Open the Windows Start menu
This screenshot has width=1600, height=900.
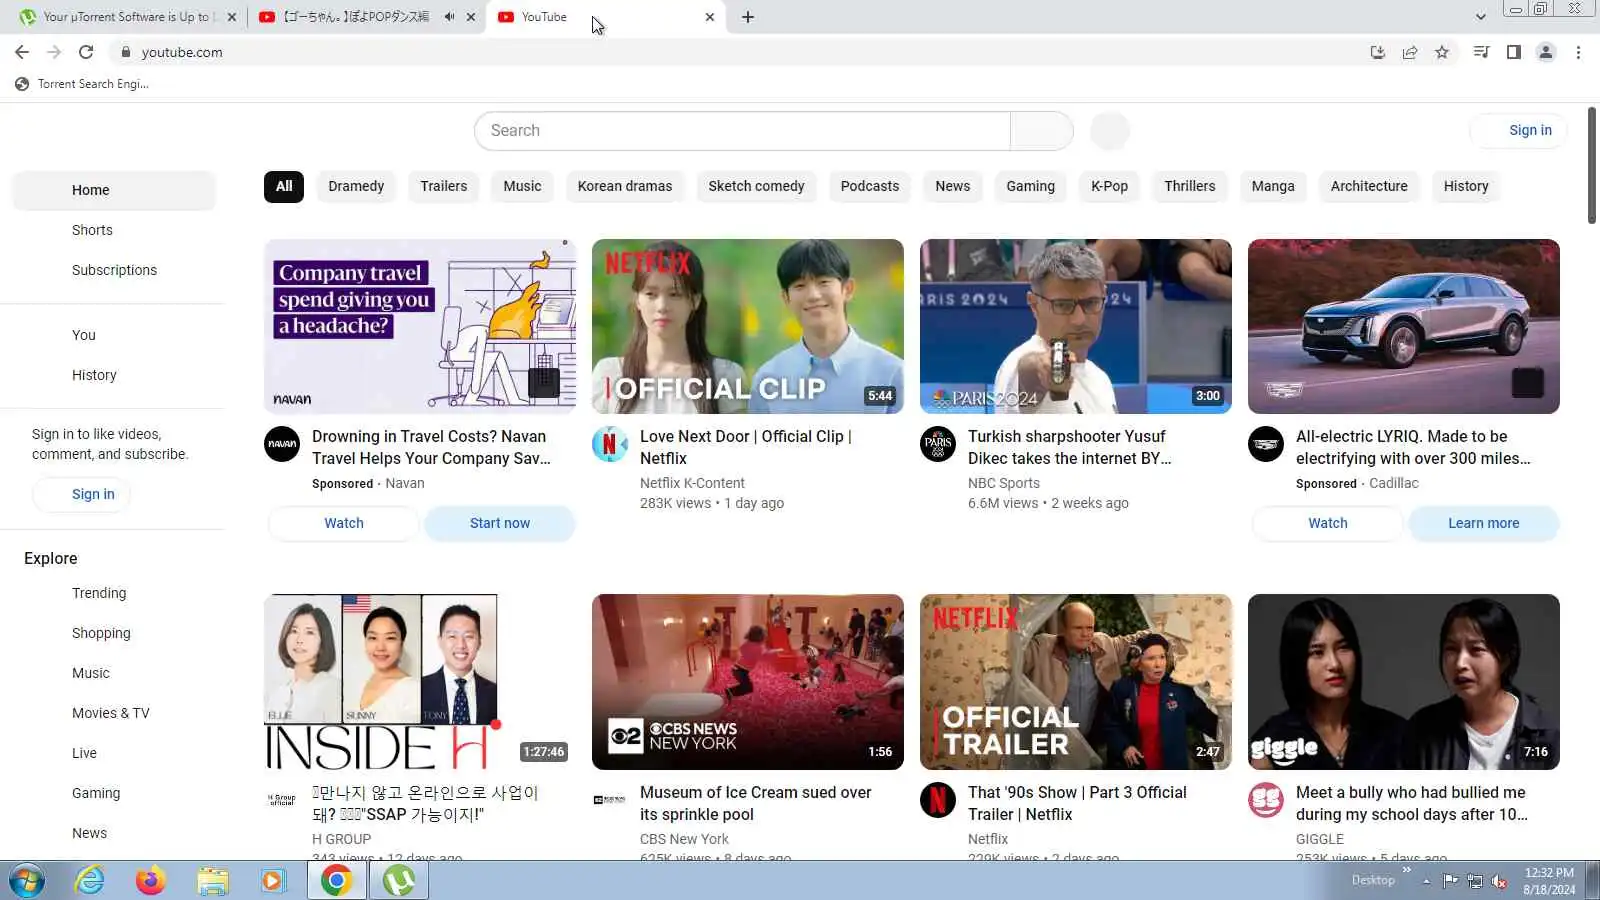27,881
